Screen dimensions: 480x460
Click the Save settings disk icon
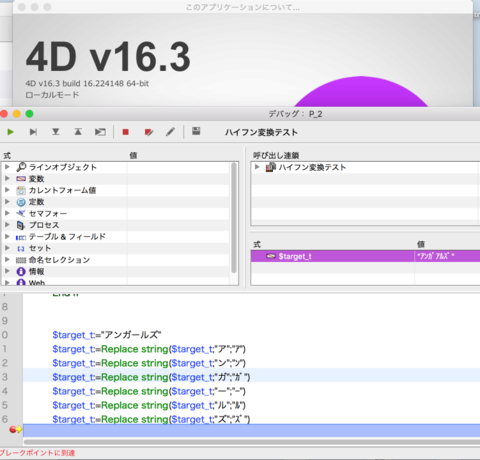pos(196,131)
